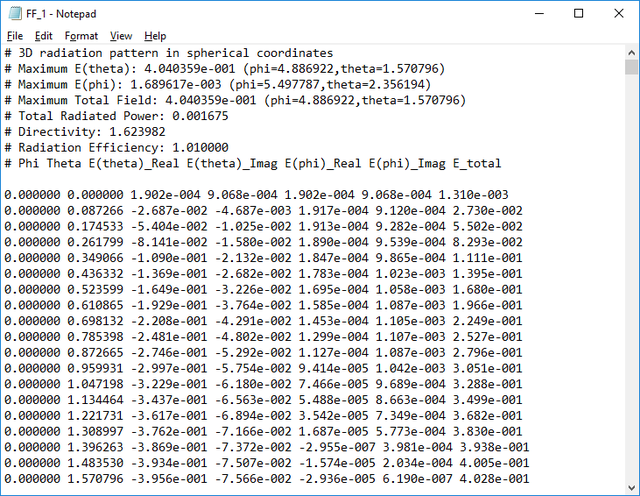The height and width of the screenshot is (496, 640).
Task: Click the value 9.414e-005
Action: point(333,369)
